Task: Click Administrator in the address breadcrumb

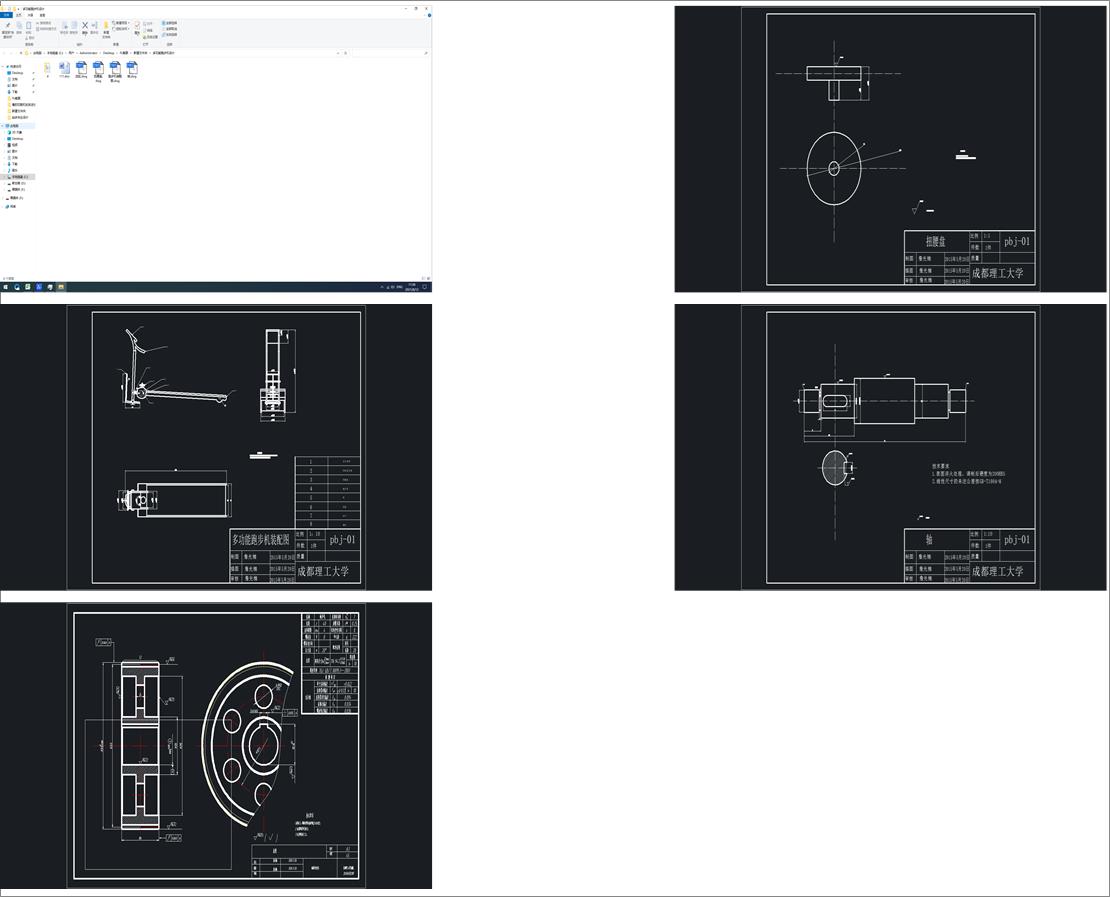Action: click(x=88, y=53)
